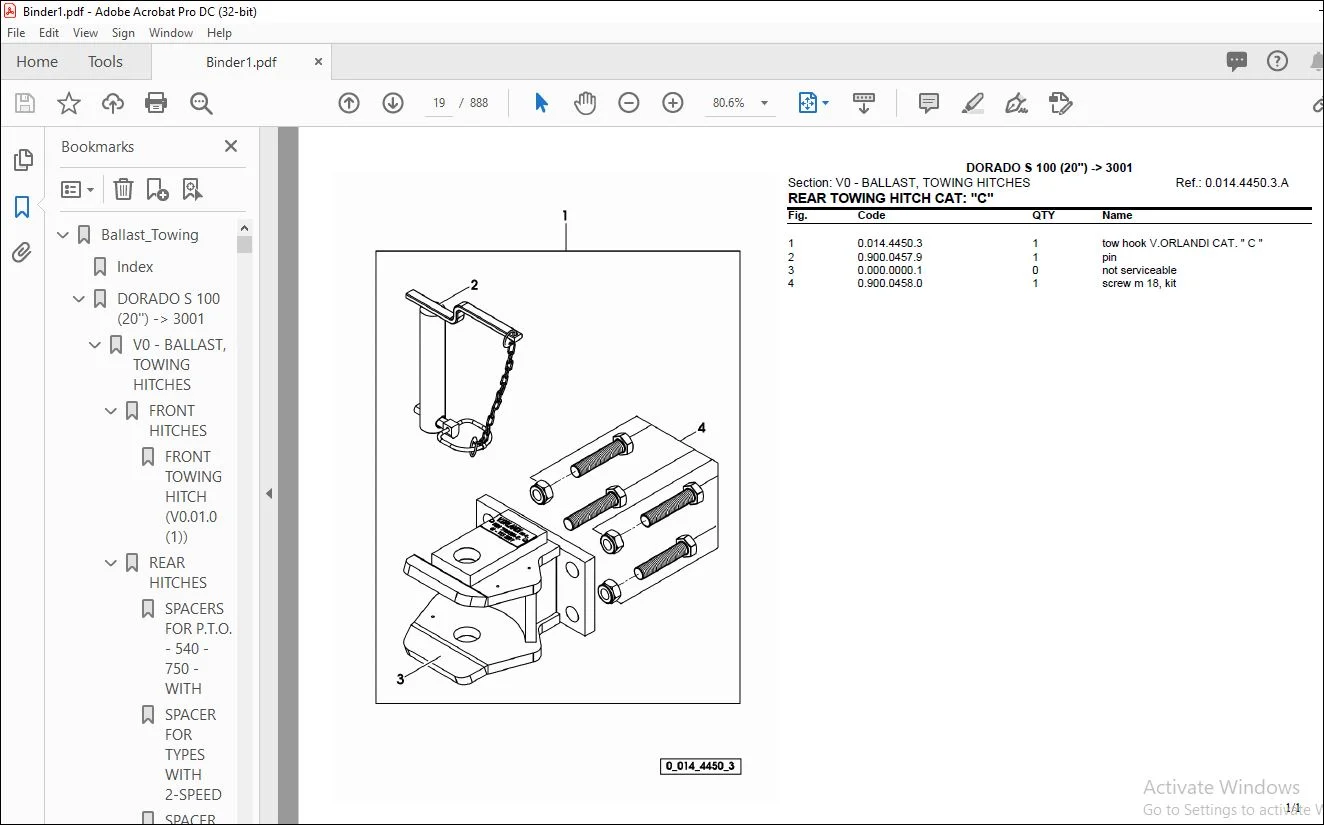
Task: Select the highlight text pen tool
Action: [x=973, y=103]
